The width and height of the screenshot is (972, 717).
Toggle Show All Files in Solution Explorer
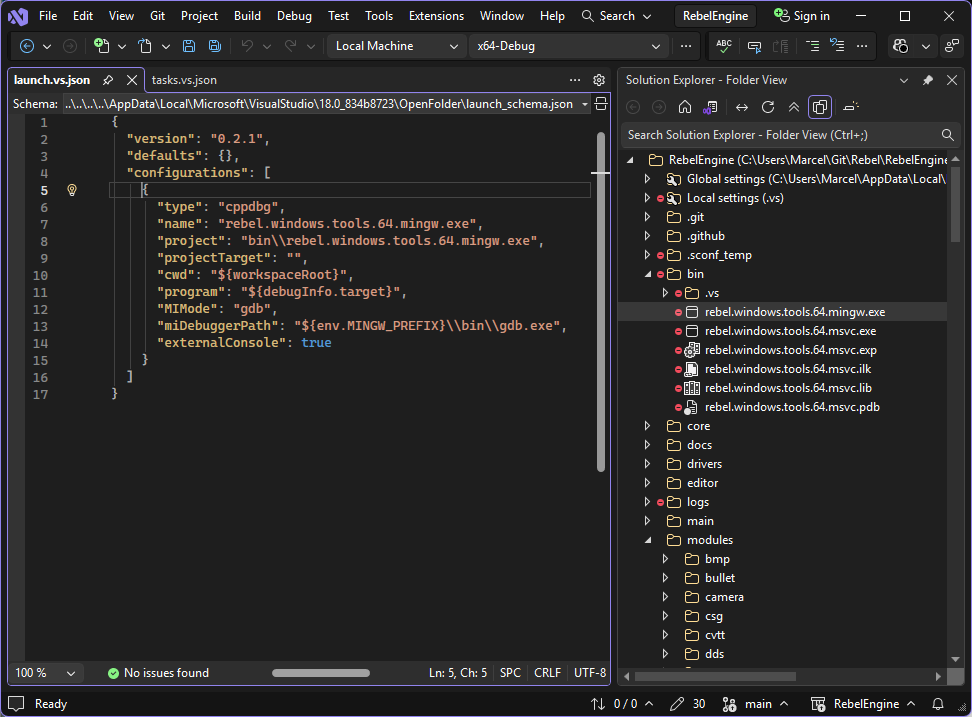coord(820,107)
